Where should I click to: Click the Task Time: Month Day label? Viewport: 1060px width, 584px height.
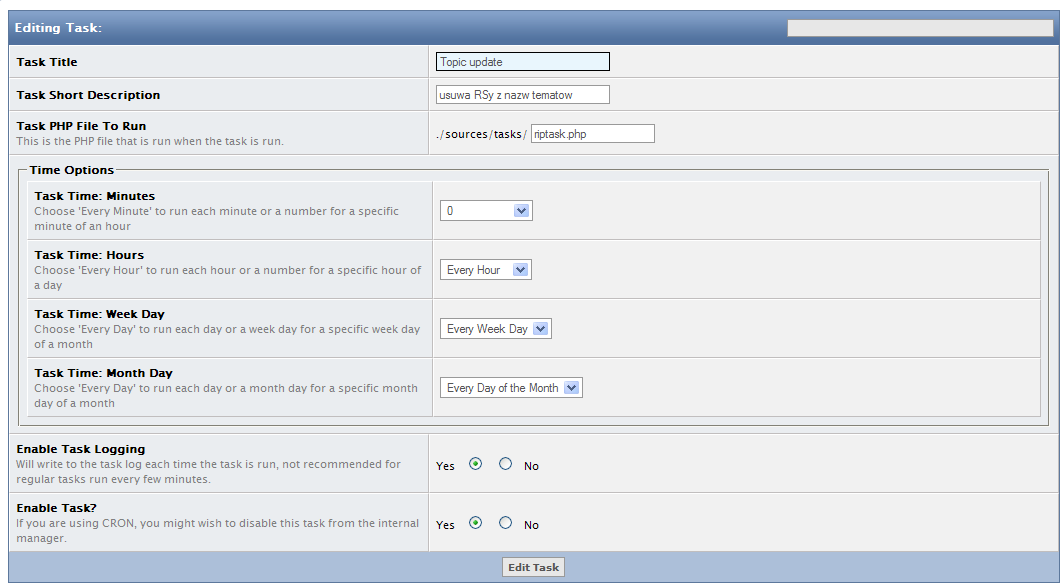tap(103, 373)
